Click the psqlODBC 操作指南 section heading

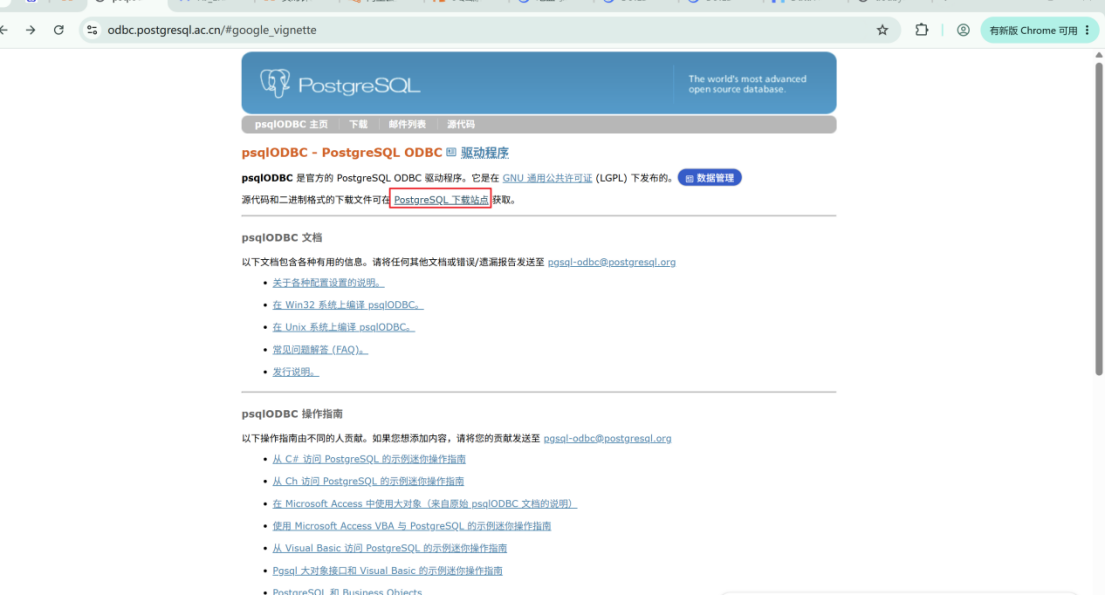pyautogui.click(x=292, y=414)
